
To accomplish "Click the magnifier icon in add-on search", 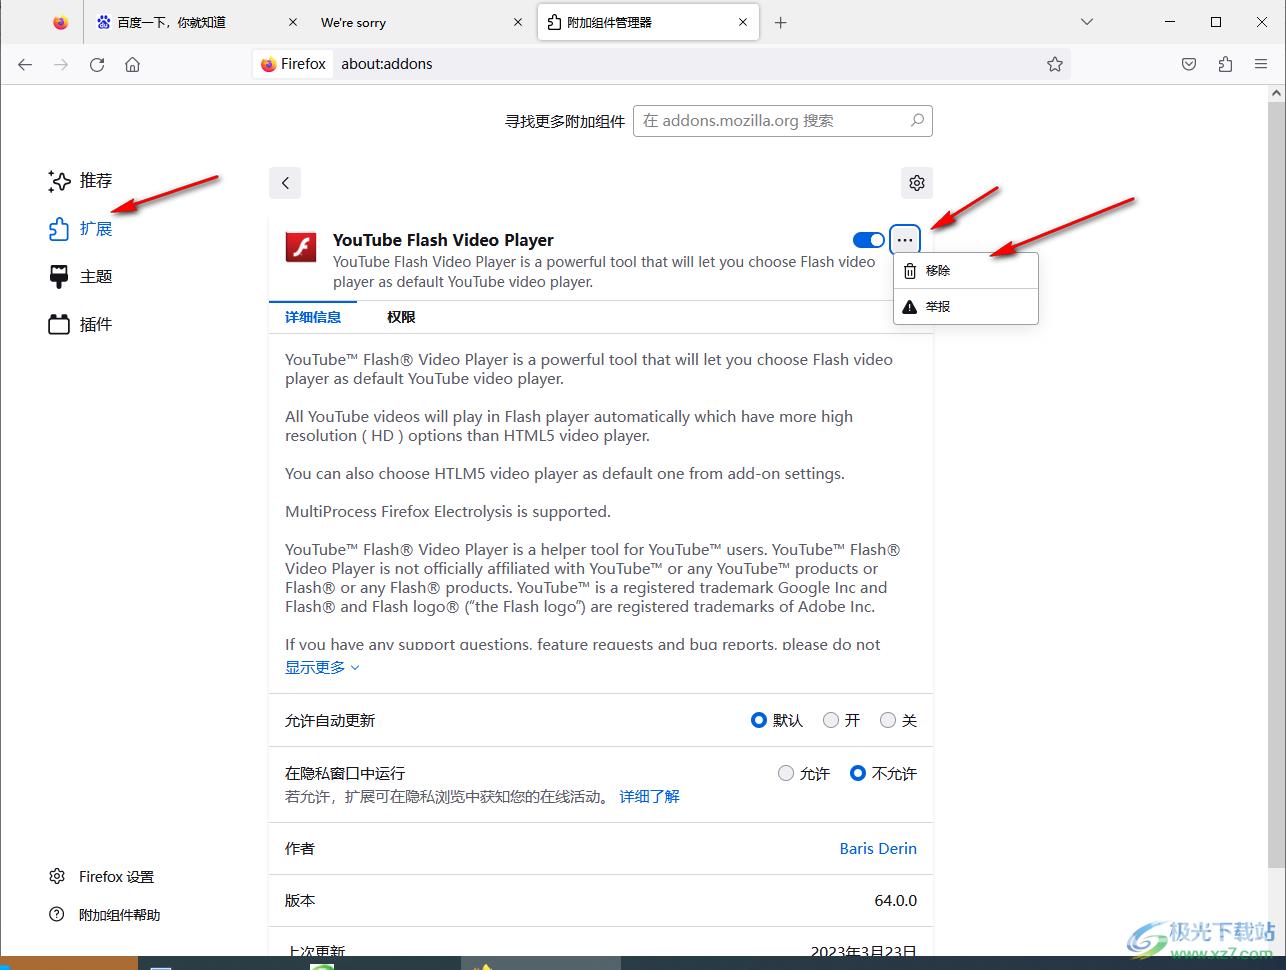I will tap(917, 120).
